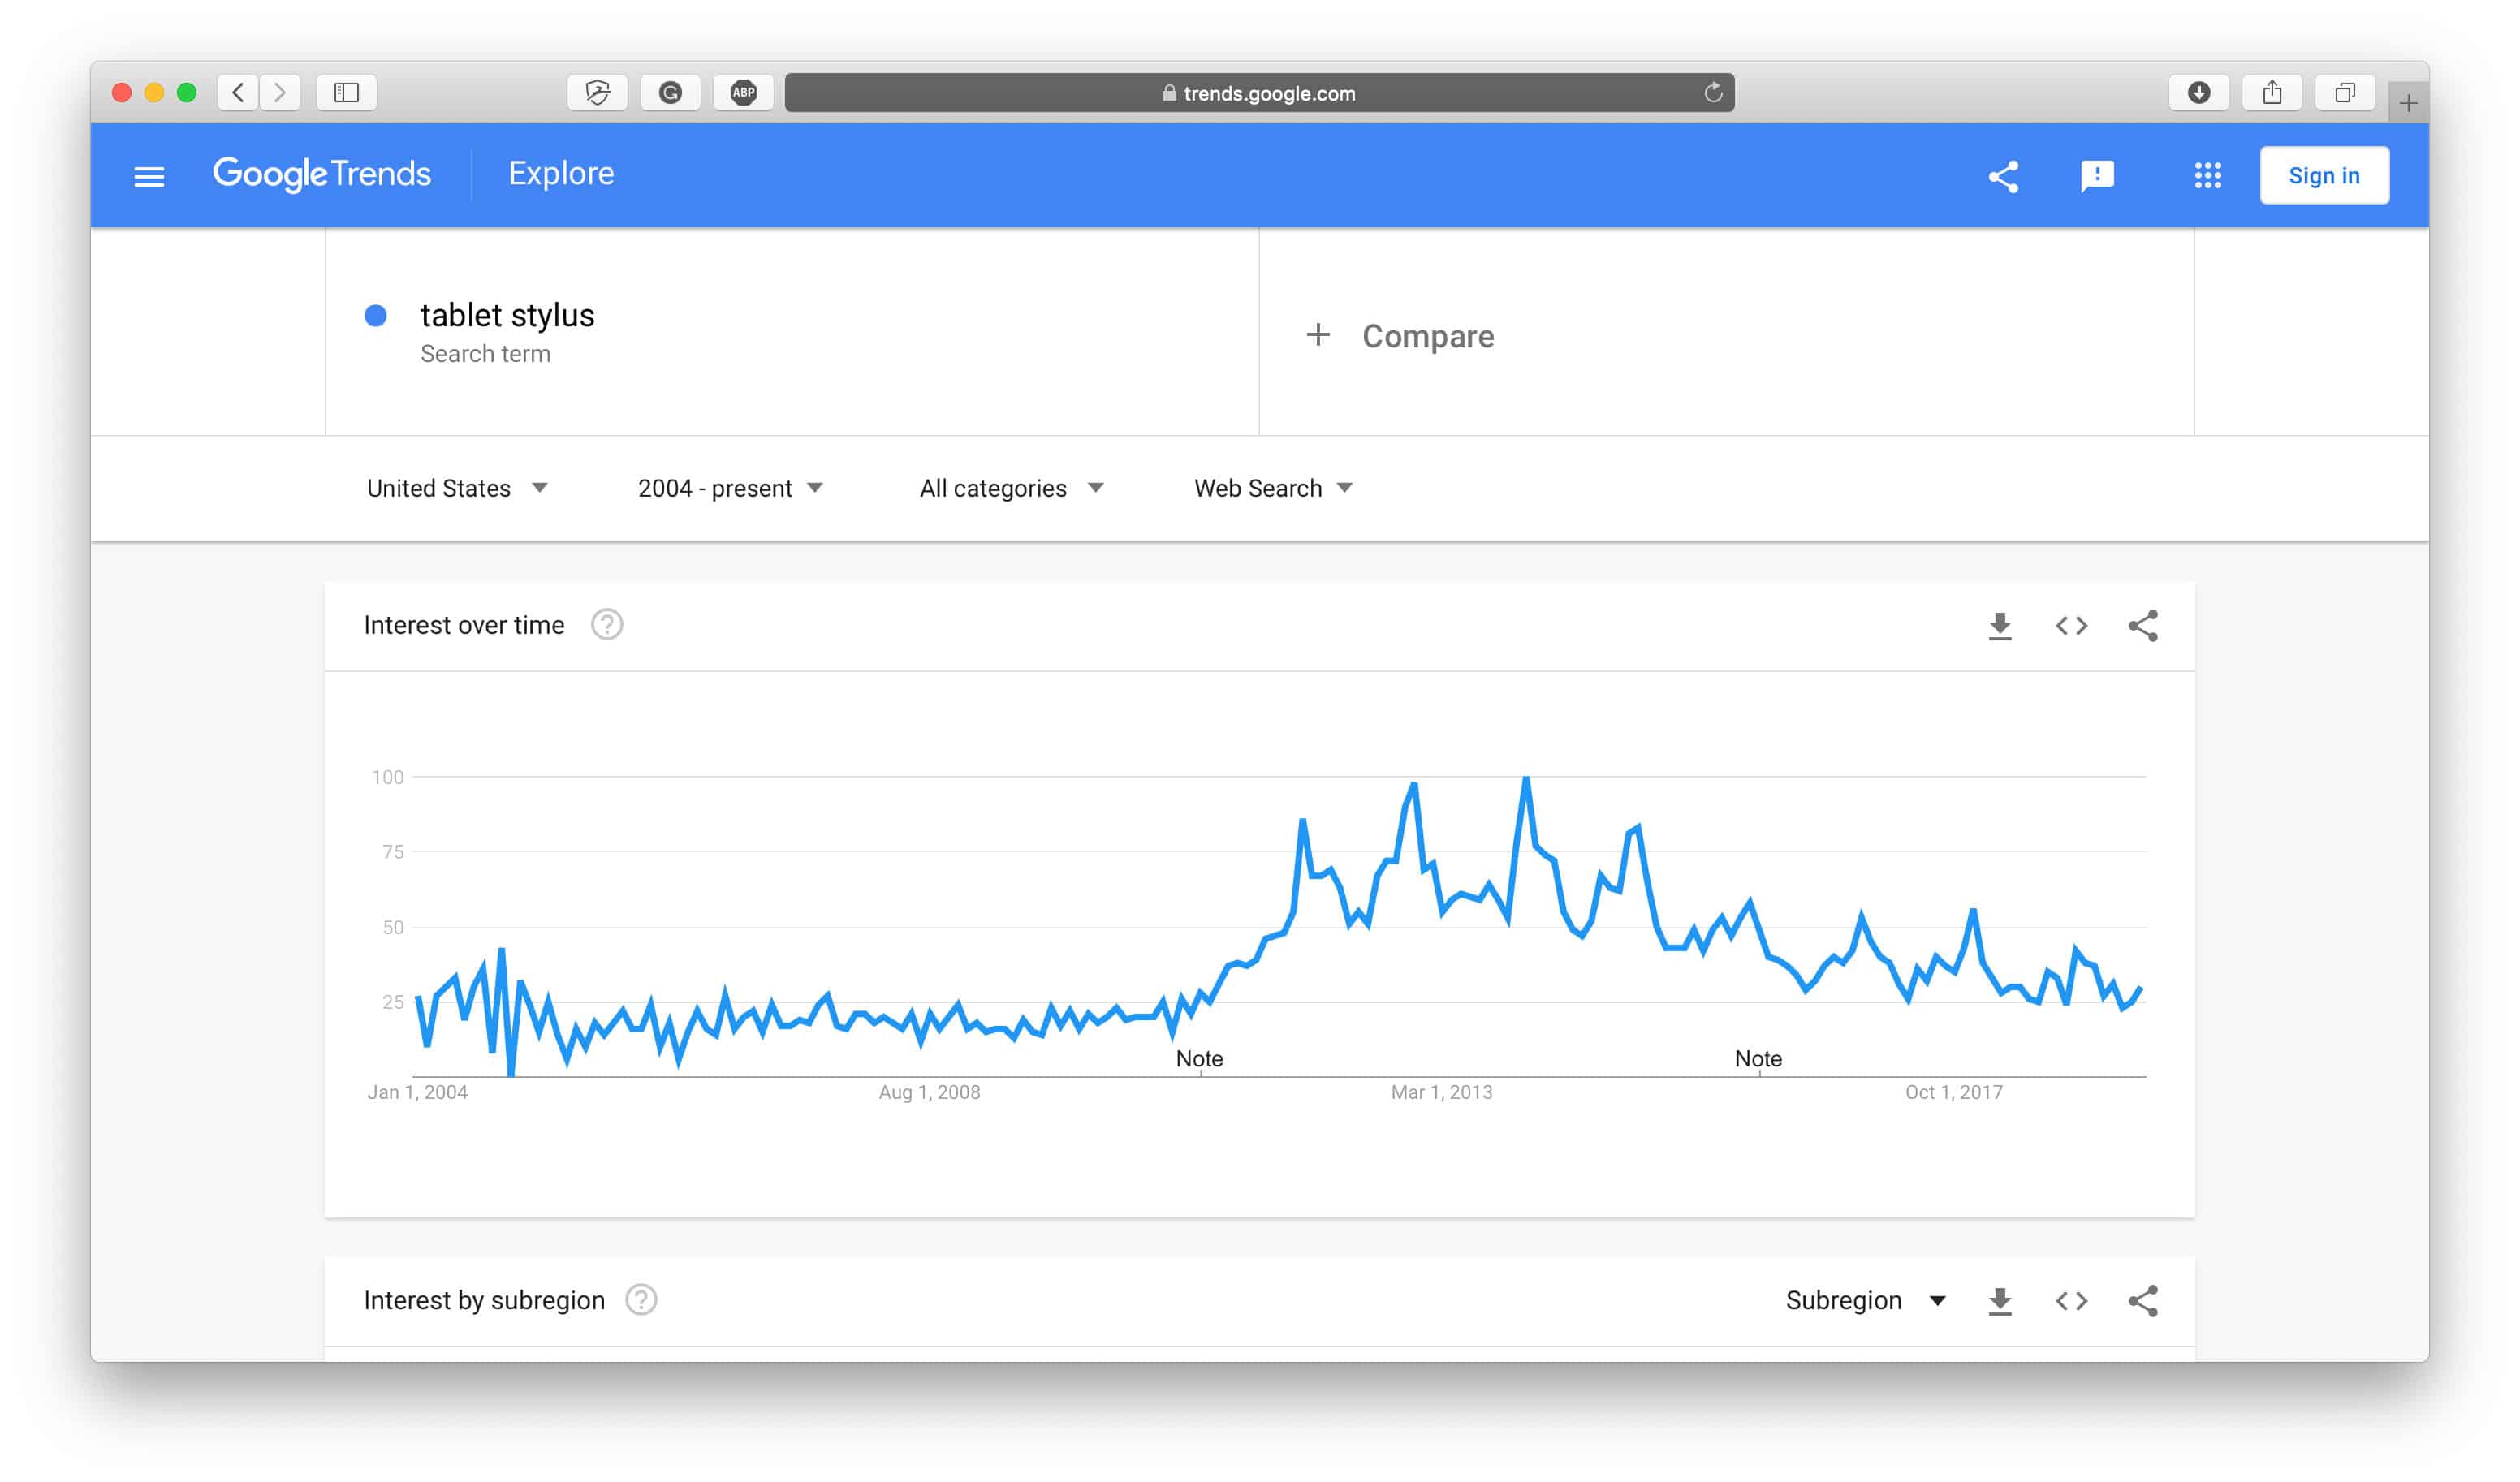The width and height of the screenshot is (2520, 1482).
Task: Open Safari share menu
Action: [x=2272, y=93]
